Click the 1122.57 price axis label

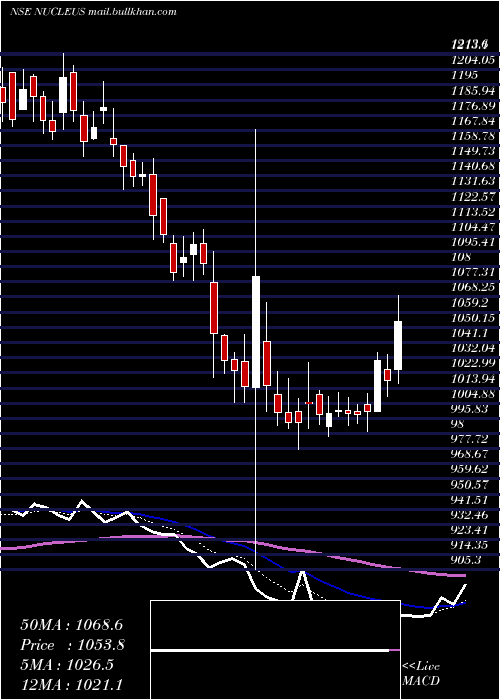pos(473,196)
